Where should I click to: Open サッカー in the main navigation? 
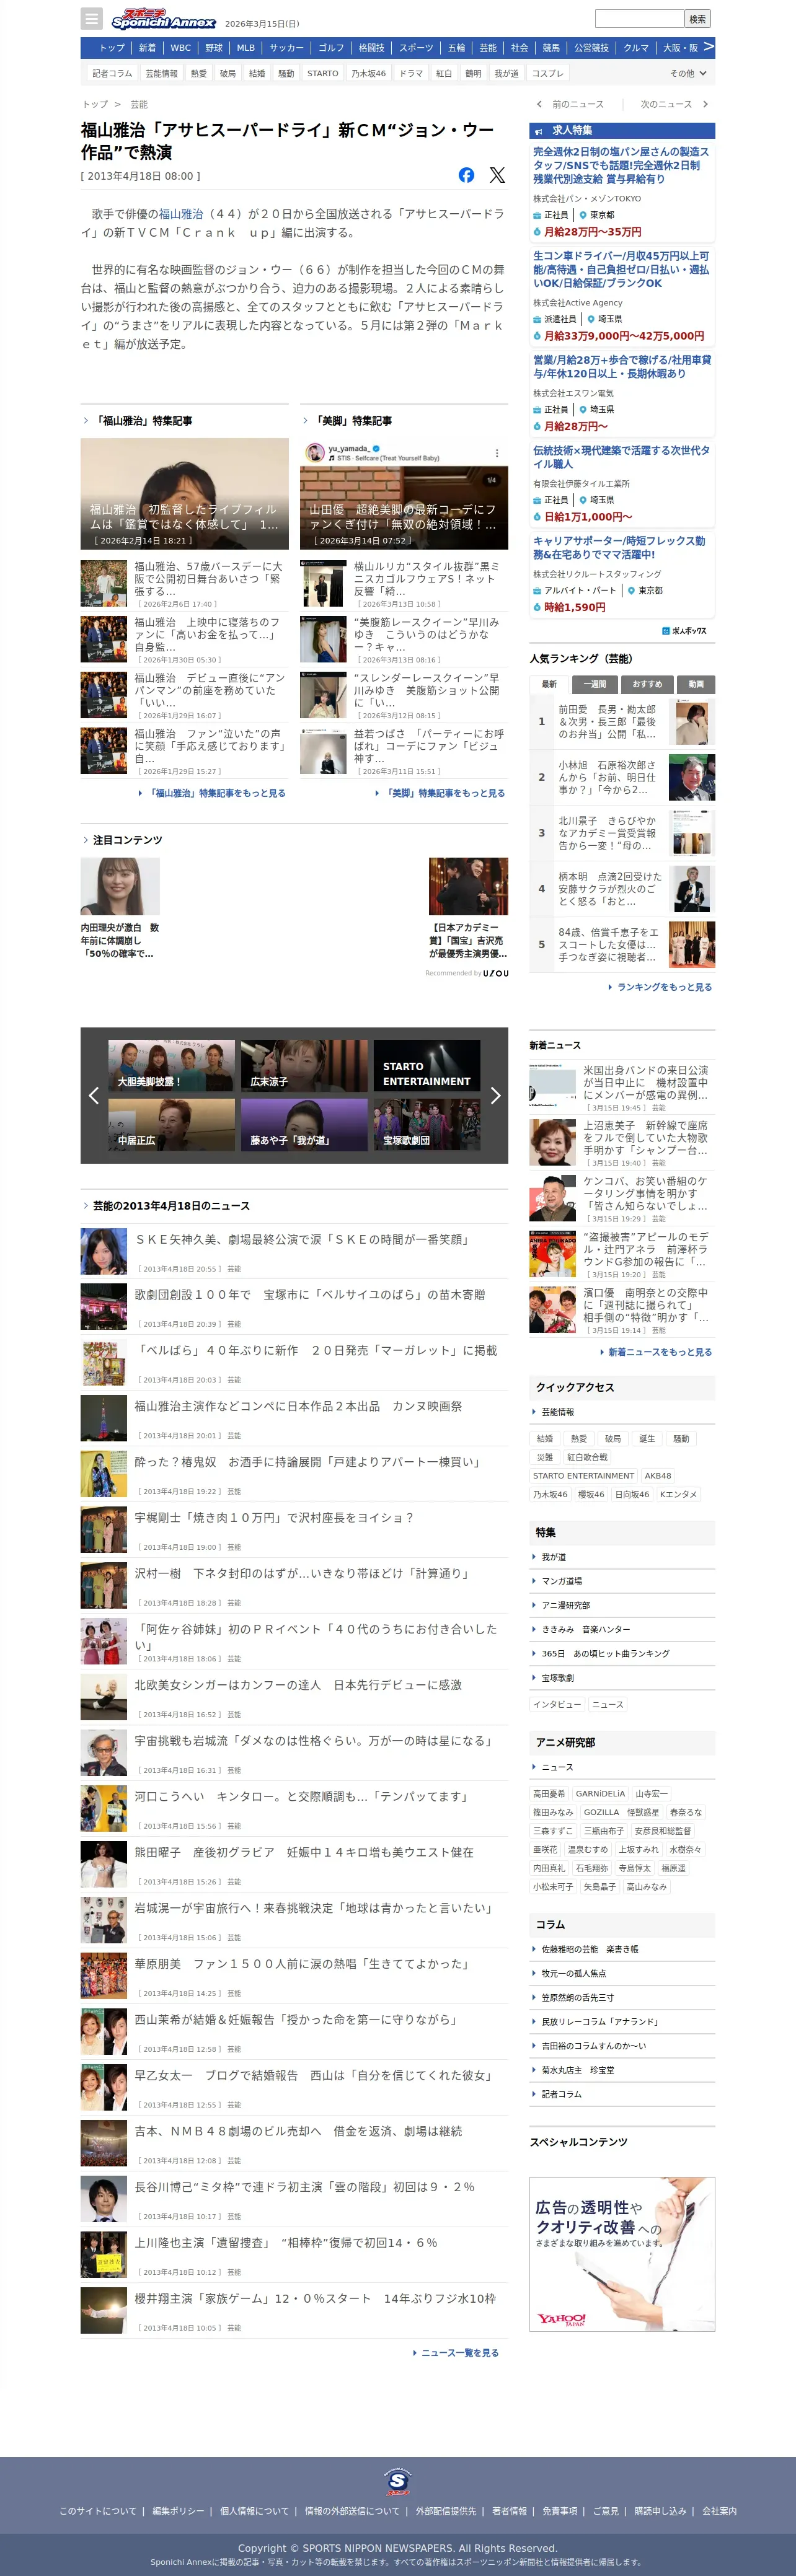tap(287, 48)
